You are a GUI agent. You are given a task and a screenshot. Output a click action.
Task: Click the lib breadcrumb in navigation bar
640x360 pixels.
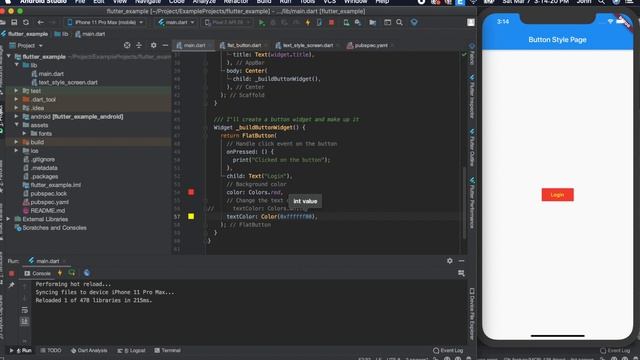(61, 34)
